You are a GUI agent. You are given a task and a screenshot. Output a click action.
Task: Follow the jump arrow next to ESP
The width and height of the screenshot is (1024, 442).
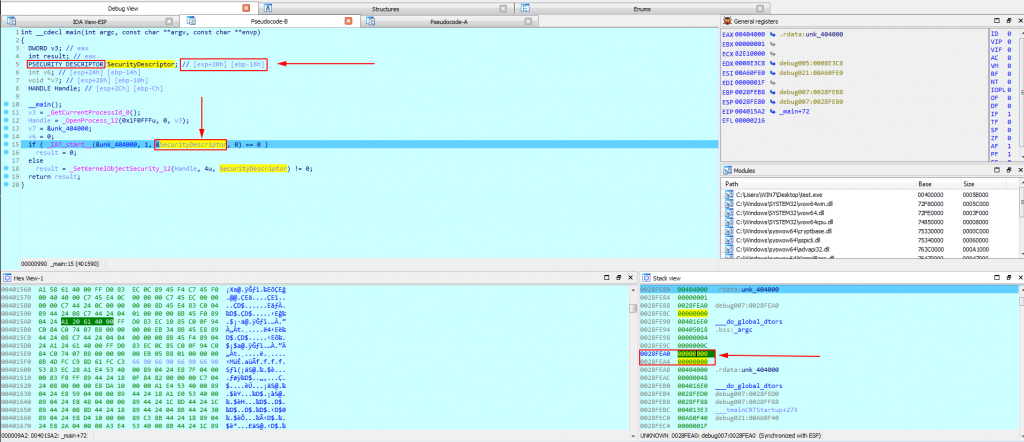773,102
